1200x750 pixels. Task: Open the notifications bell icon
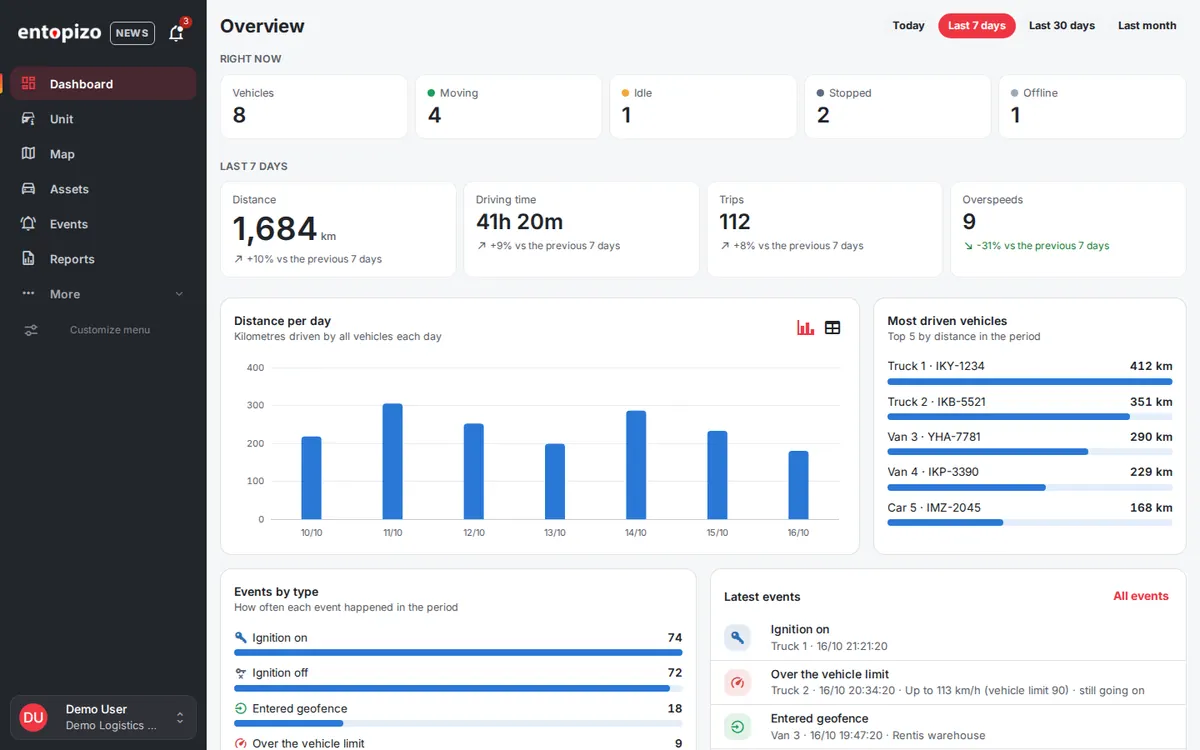pos(176,33)
